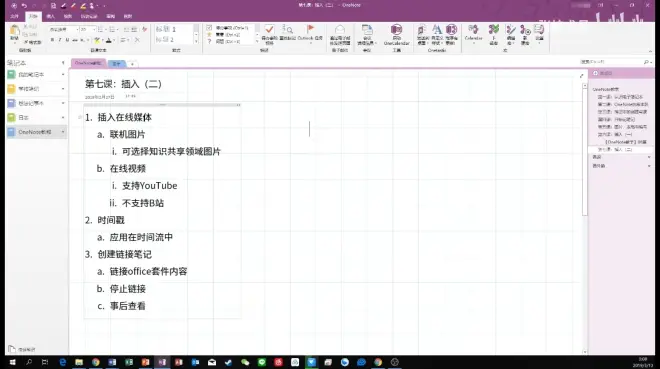Expand the notebook list dropdown arrow

point(63,63)
